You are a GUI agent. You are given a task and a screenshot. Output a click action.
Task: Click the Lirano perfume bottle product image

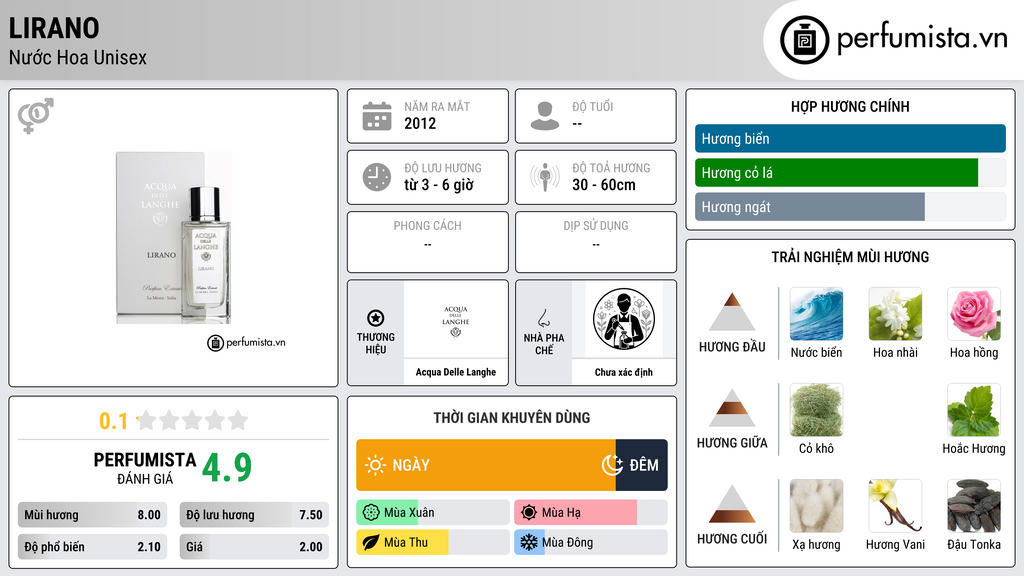(174, 238)
